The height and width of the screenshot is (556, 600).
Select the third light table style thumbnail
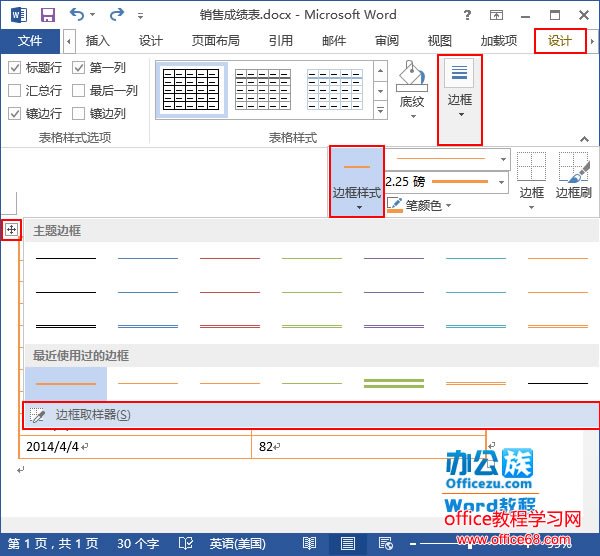[335, 90]
